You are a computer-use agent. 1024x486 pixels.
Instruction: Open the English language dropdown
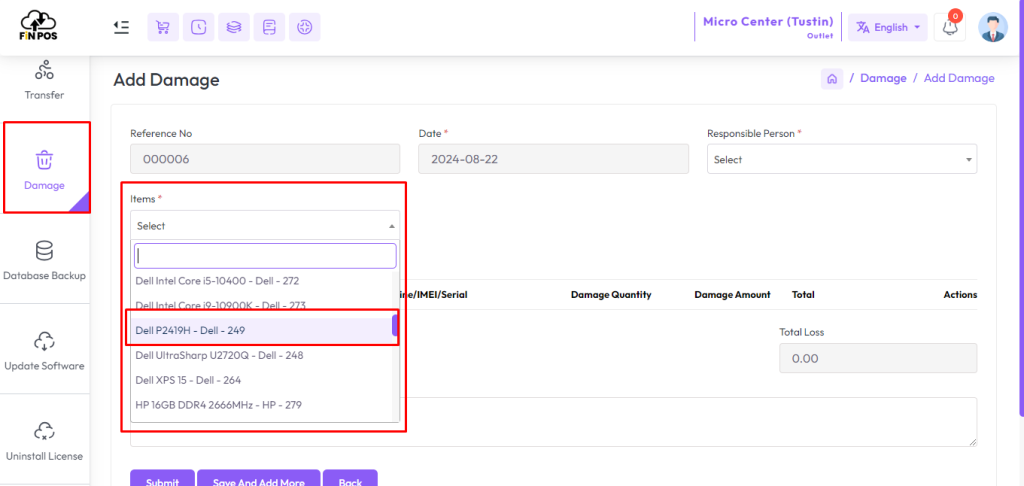point(888,27)
